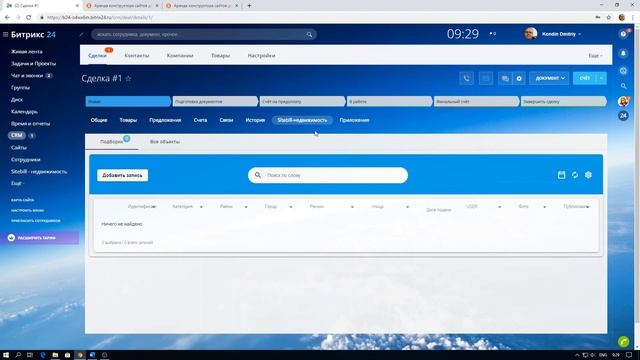Open the Настройки tab
Screen dimensions: 640x360
[x=261, y=56]
